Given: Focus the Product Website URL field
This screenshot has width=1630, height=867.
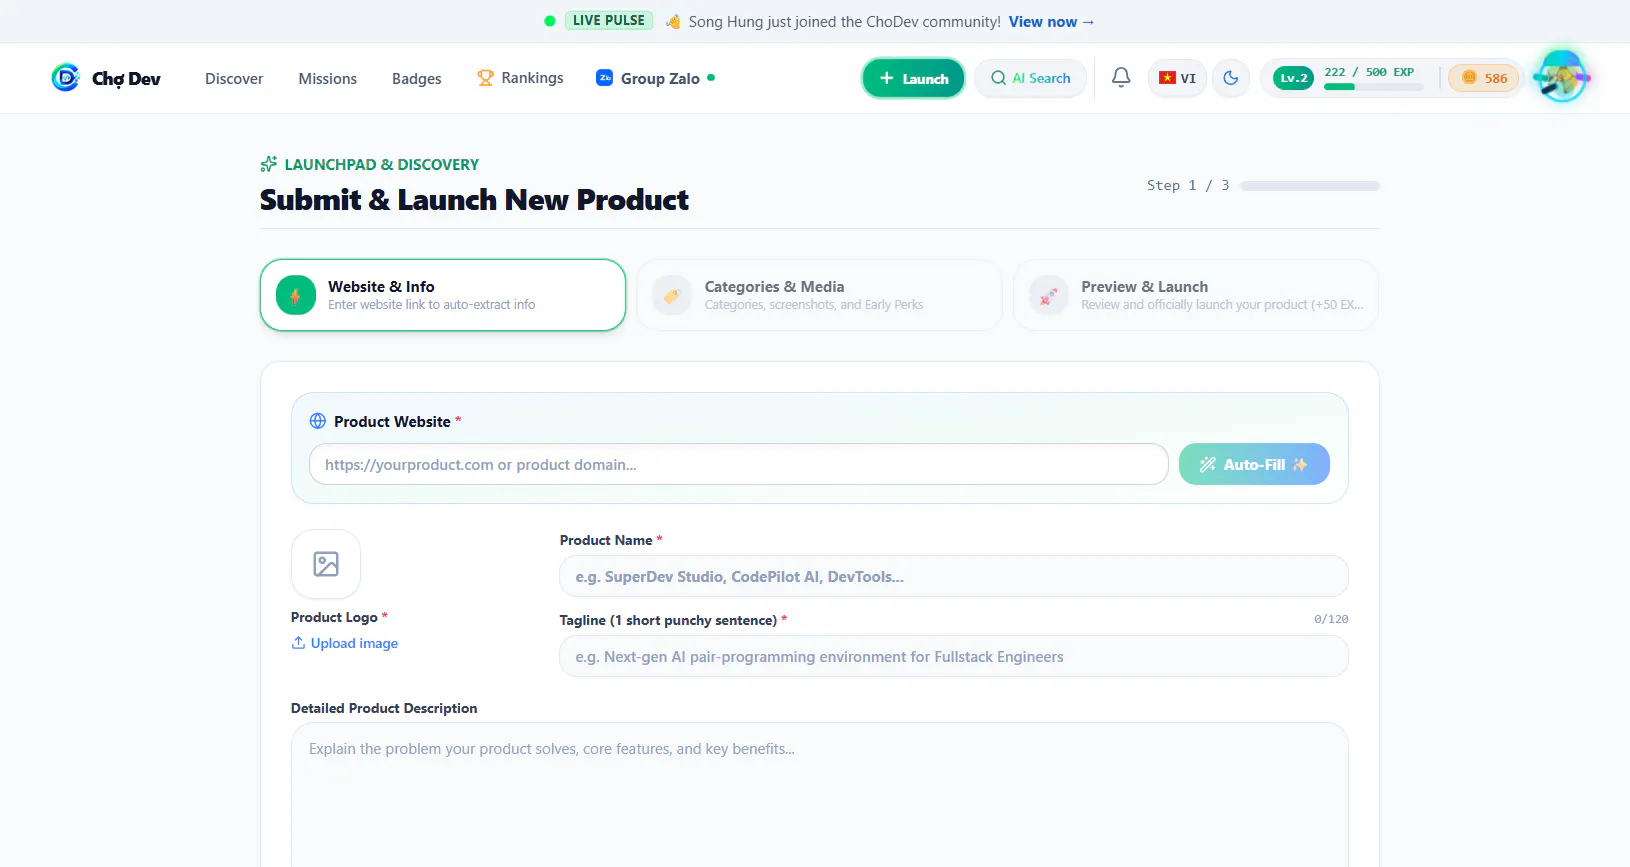Looking at the screenshot, I should (x=739, y=464).
